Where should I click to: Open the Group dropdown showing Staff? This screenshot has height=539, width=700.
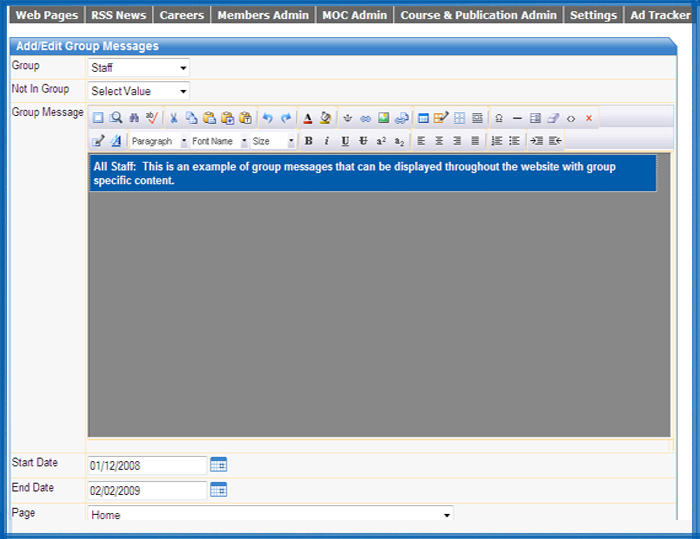click(139, 68)
